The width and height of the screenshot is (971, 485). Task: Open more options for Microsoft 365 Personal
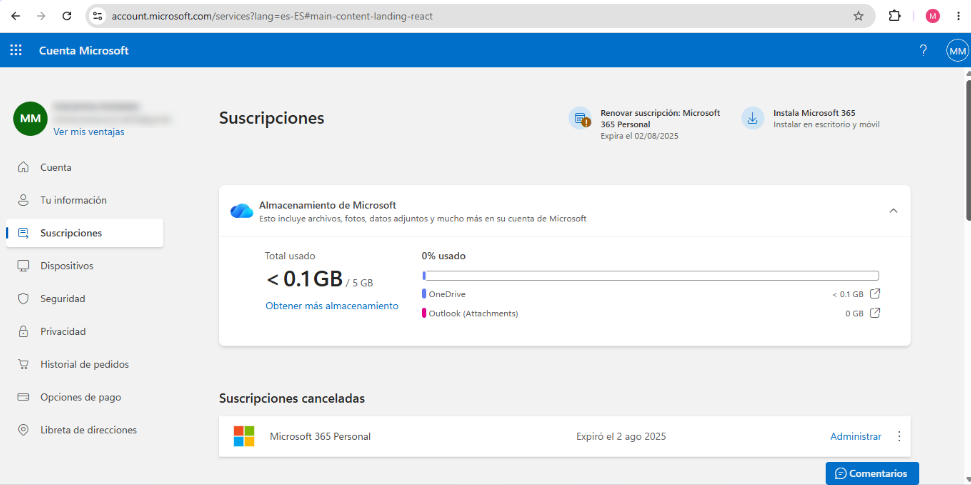pos(899,436)
